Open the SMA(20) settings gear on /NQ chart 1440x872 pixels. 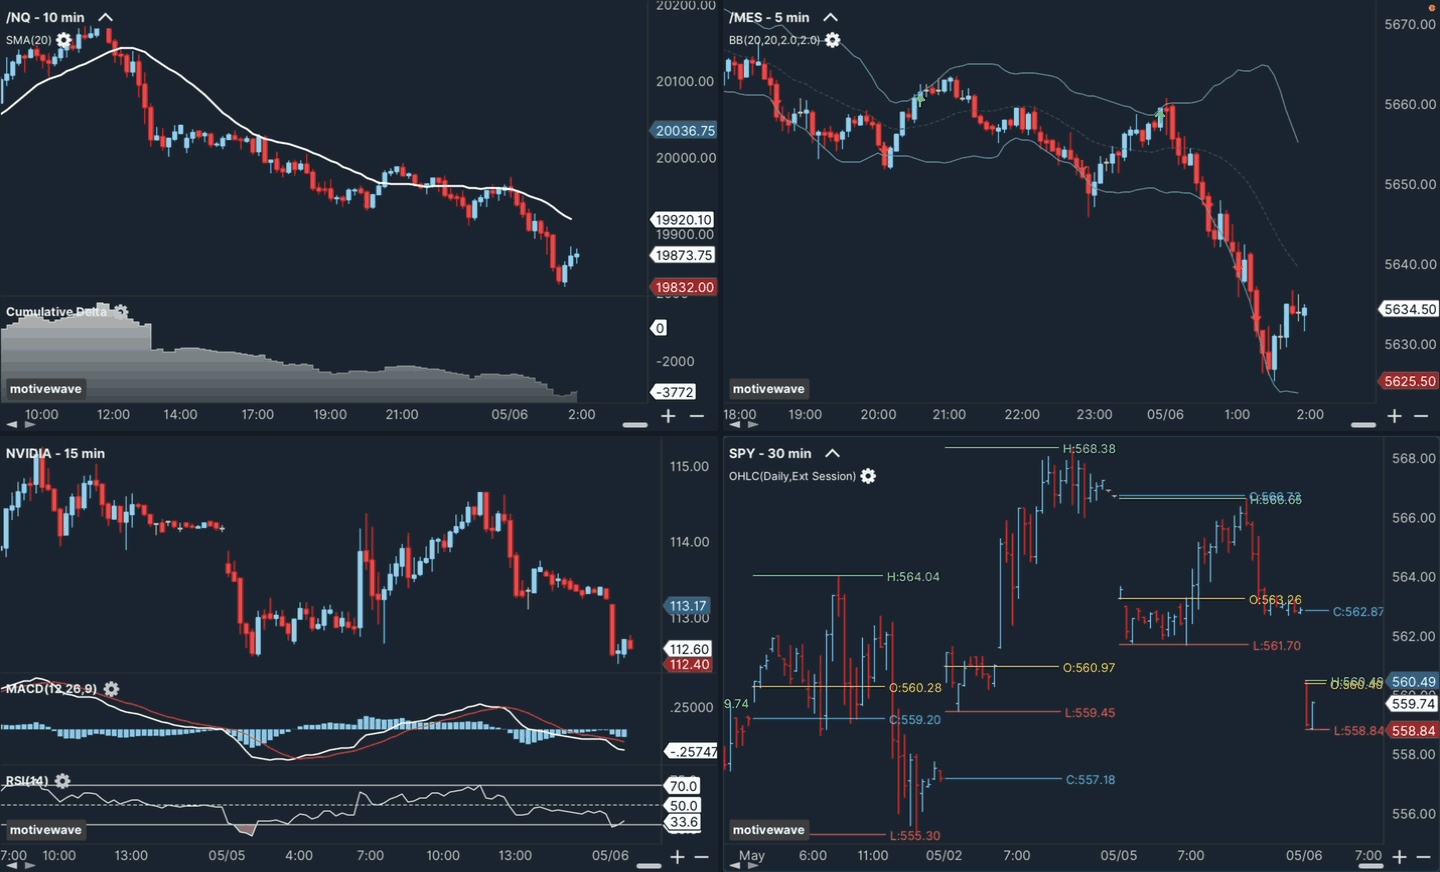pyautogui.click(x=63, y=39)
